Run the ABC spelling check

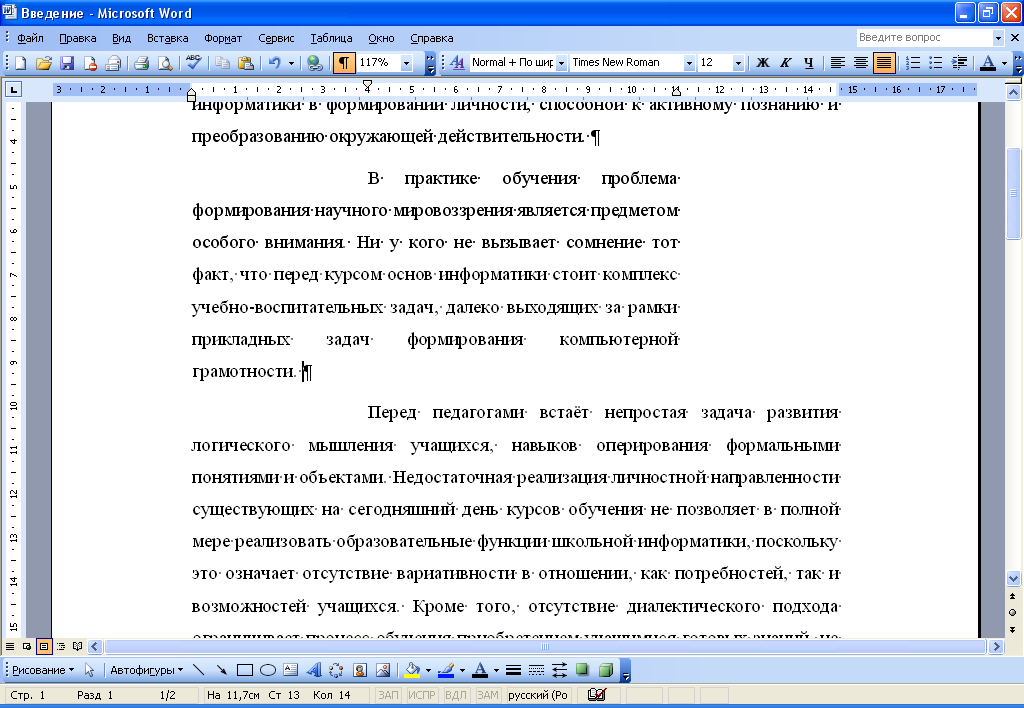click(x=193, y=63)
